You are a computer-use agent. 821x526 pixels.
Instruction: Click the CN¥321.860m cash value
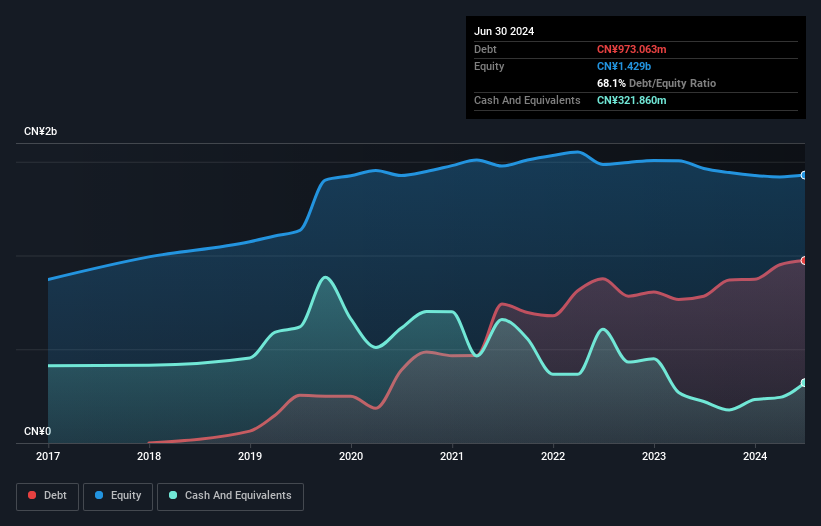click(x=631, y=100)
